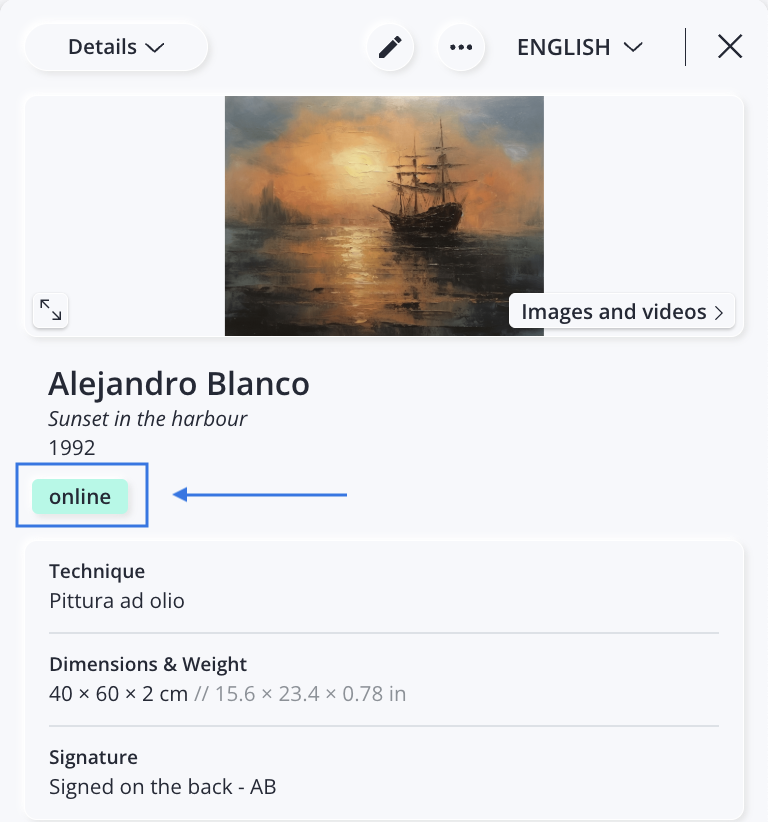Image resolution: width=768 pixels, height=822 pixels.
Task: Click the year 1992 text
Action: tap(72, 447)
